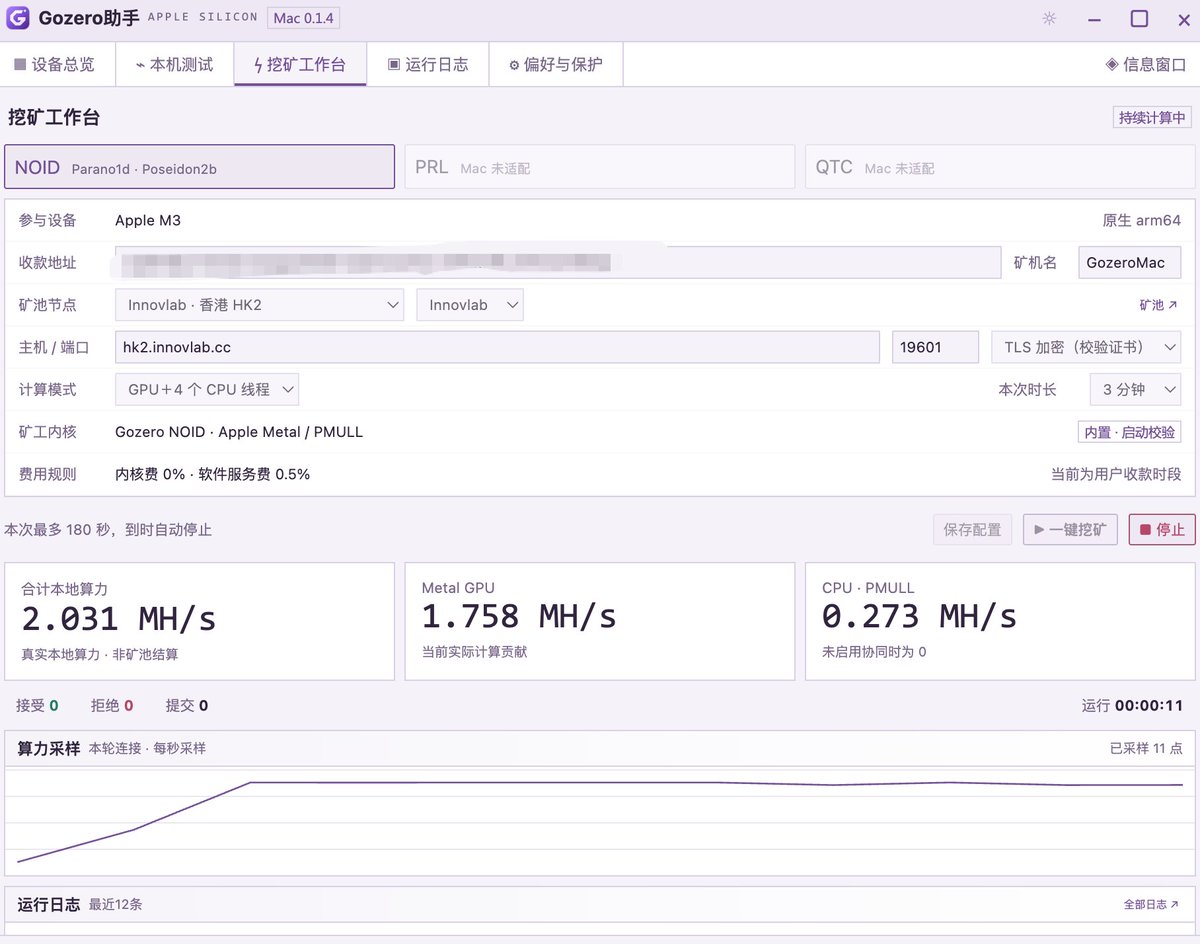Viewport: 1200px width, 944px height.
Task: Click the 当前为用户收款时段 text
Action: (1116, 474)
